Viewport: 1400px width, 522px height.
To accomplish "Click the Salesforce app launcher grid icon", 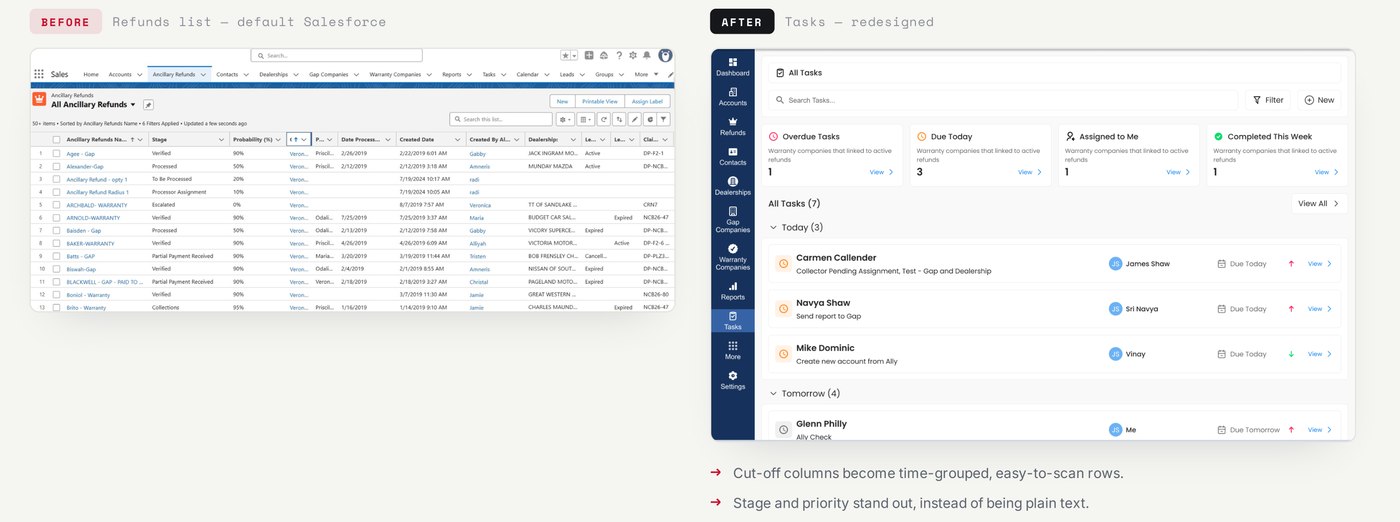I will pyautogui.click(x=39, y=74).
